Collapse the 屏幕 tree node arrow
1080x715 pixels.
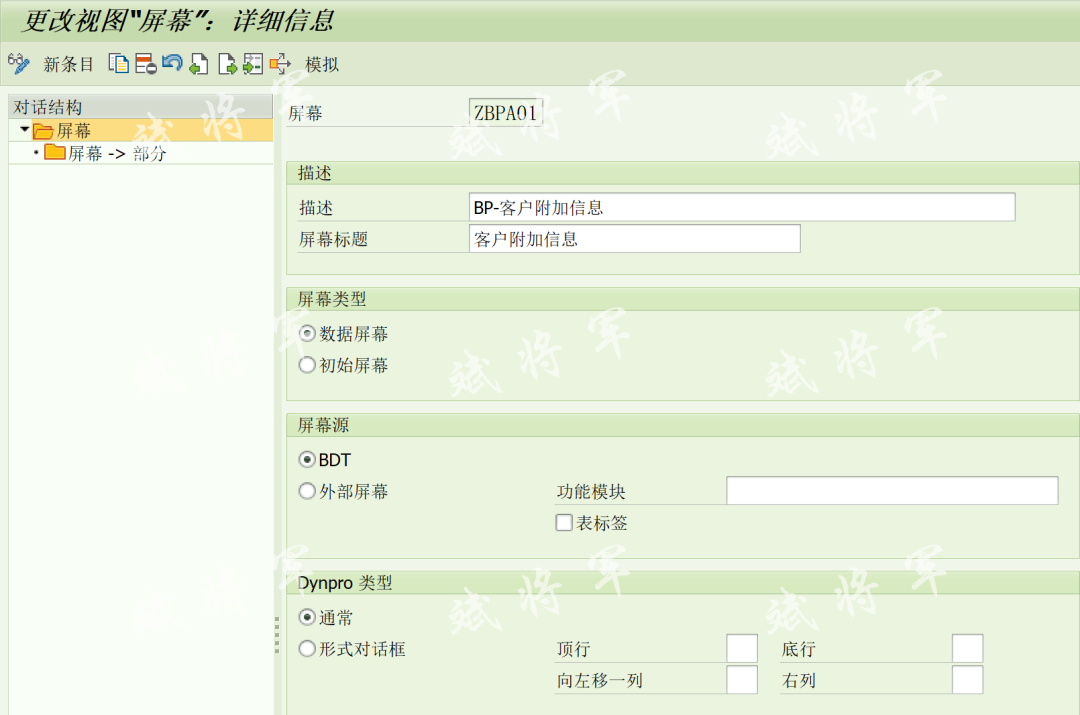coord(25,129)
